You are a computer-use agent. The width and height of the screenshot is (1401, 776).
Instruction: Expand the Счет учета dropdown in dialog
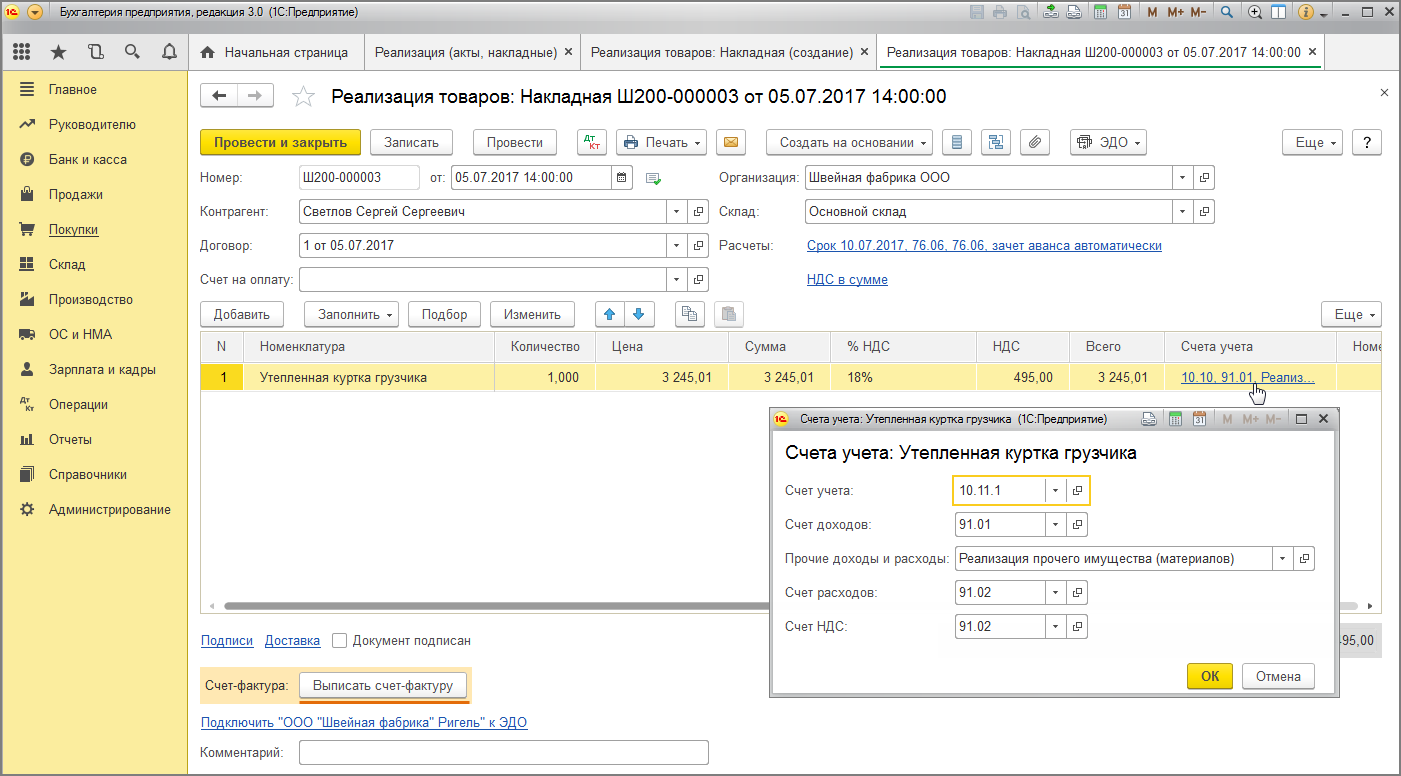pos(1056,490)
